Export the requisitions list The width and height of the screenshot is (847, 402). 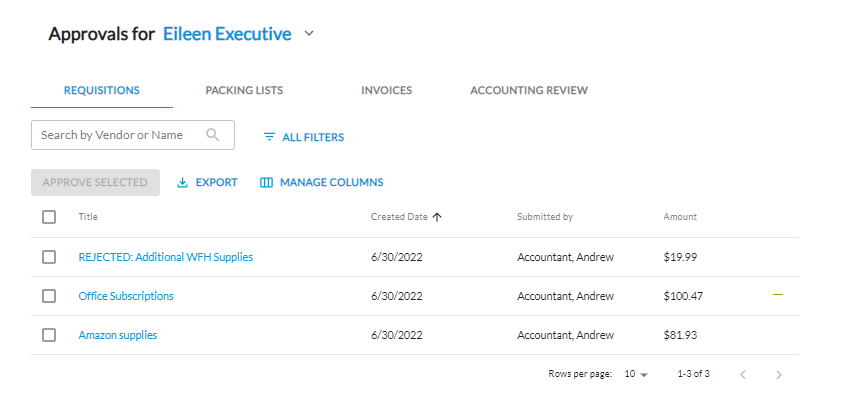pyautogui.click(x=207, y=182)
